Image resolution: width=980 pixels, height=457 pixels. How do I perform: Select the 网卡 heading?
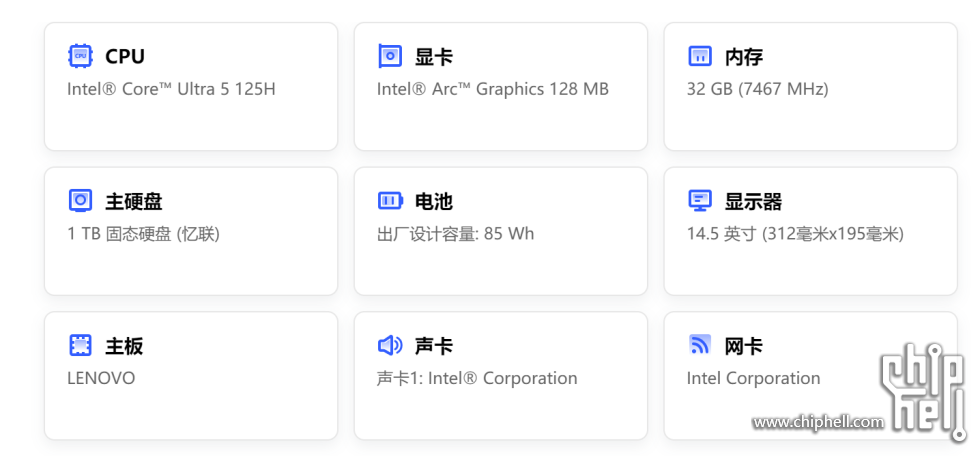(x=744, y=346)
